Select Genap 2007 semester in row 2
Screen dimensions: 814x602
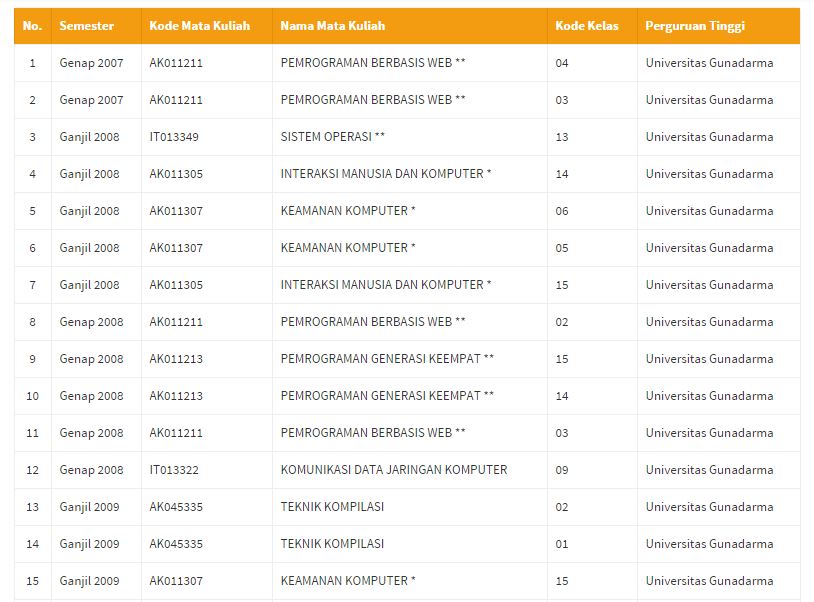point(91,100)
